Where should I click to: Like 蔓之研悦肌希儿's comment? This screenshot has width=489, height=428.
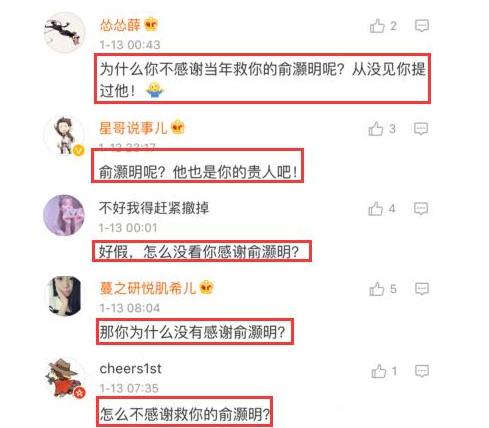[377, 289]
